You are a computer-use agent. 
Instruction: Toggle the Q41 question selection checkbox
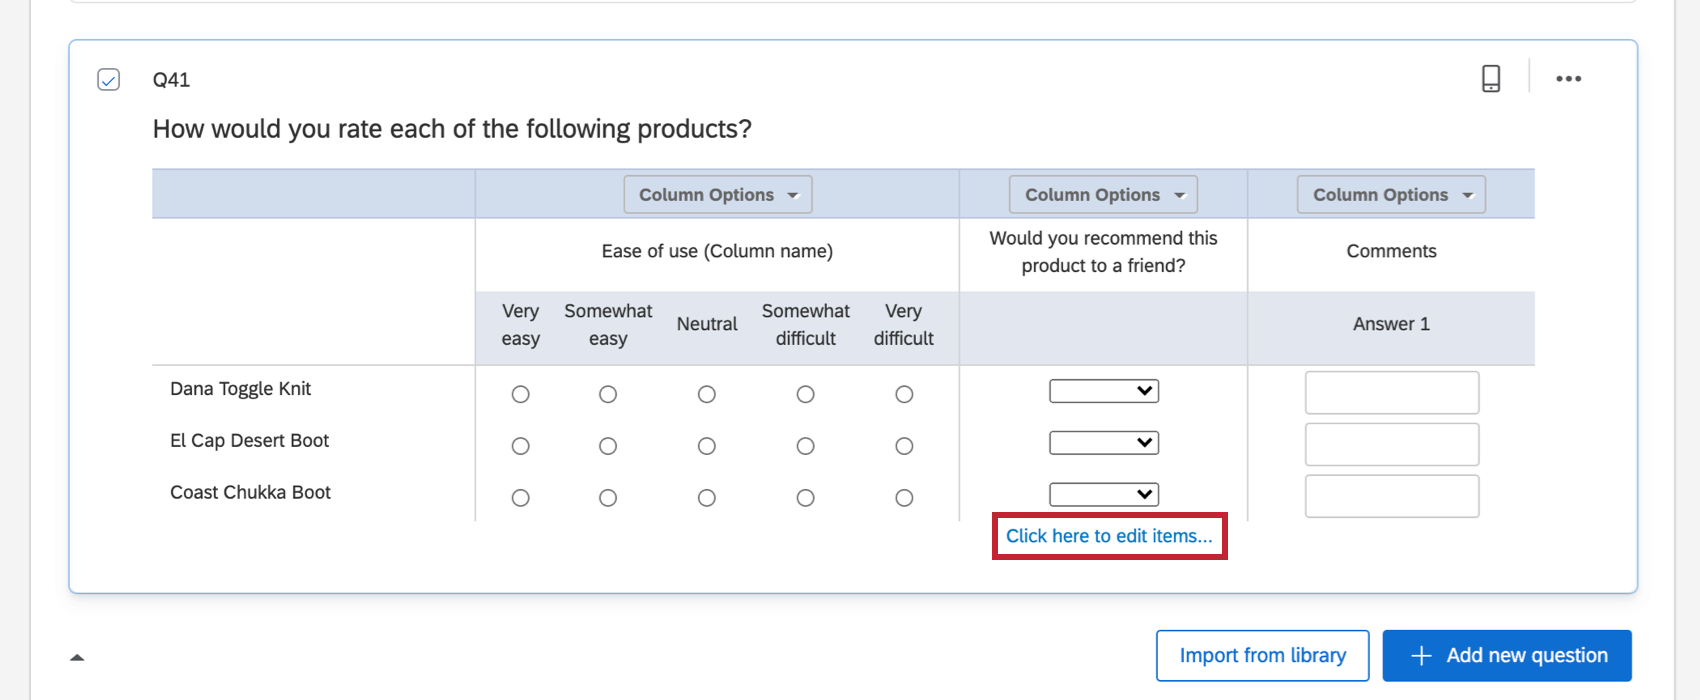pyautogui.click(x=109, y=80)
